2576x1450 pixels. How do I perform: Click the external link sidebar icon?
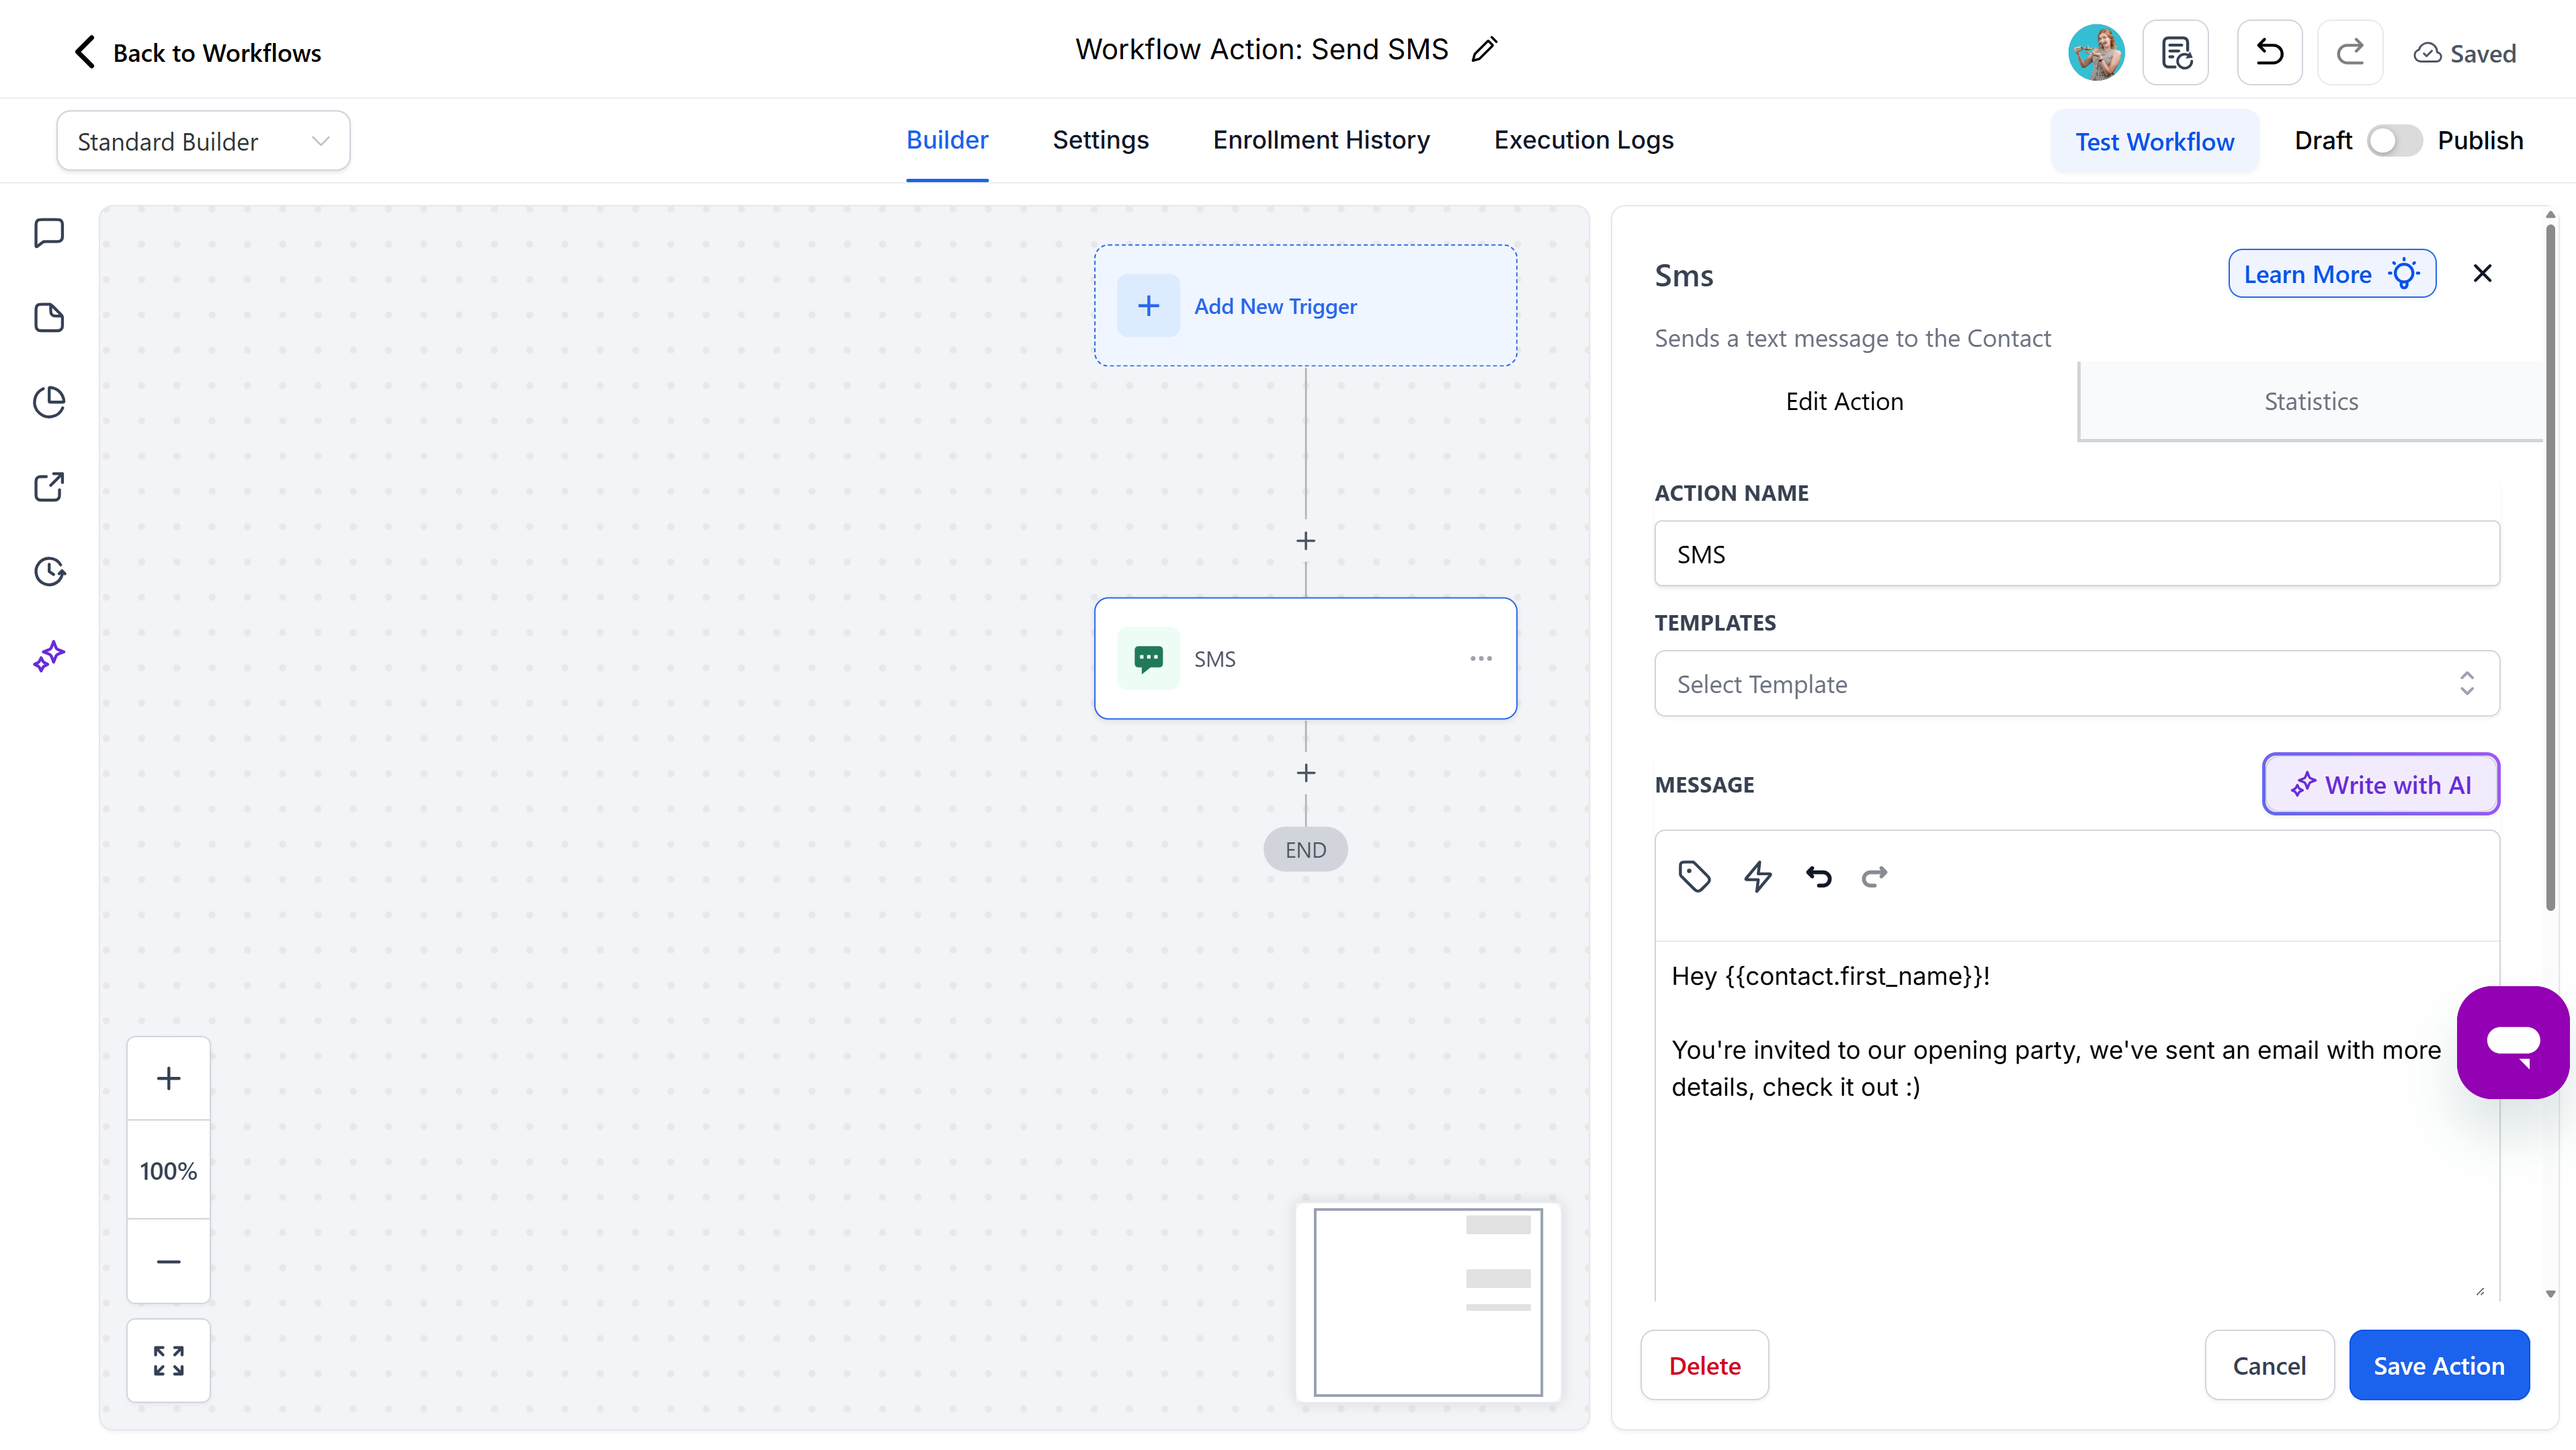pos(49,487)
